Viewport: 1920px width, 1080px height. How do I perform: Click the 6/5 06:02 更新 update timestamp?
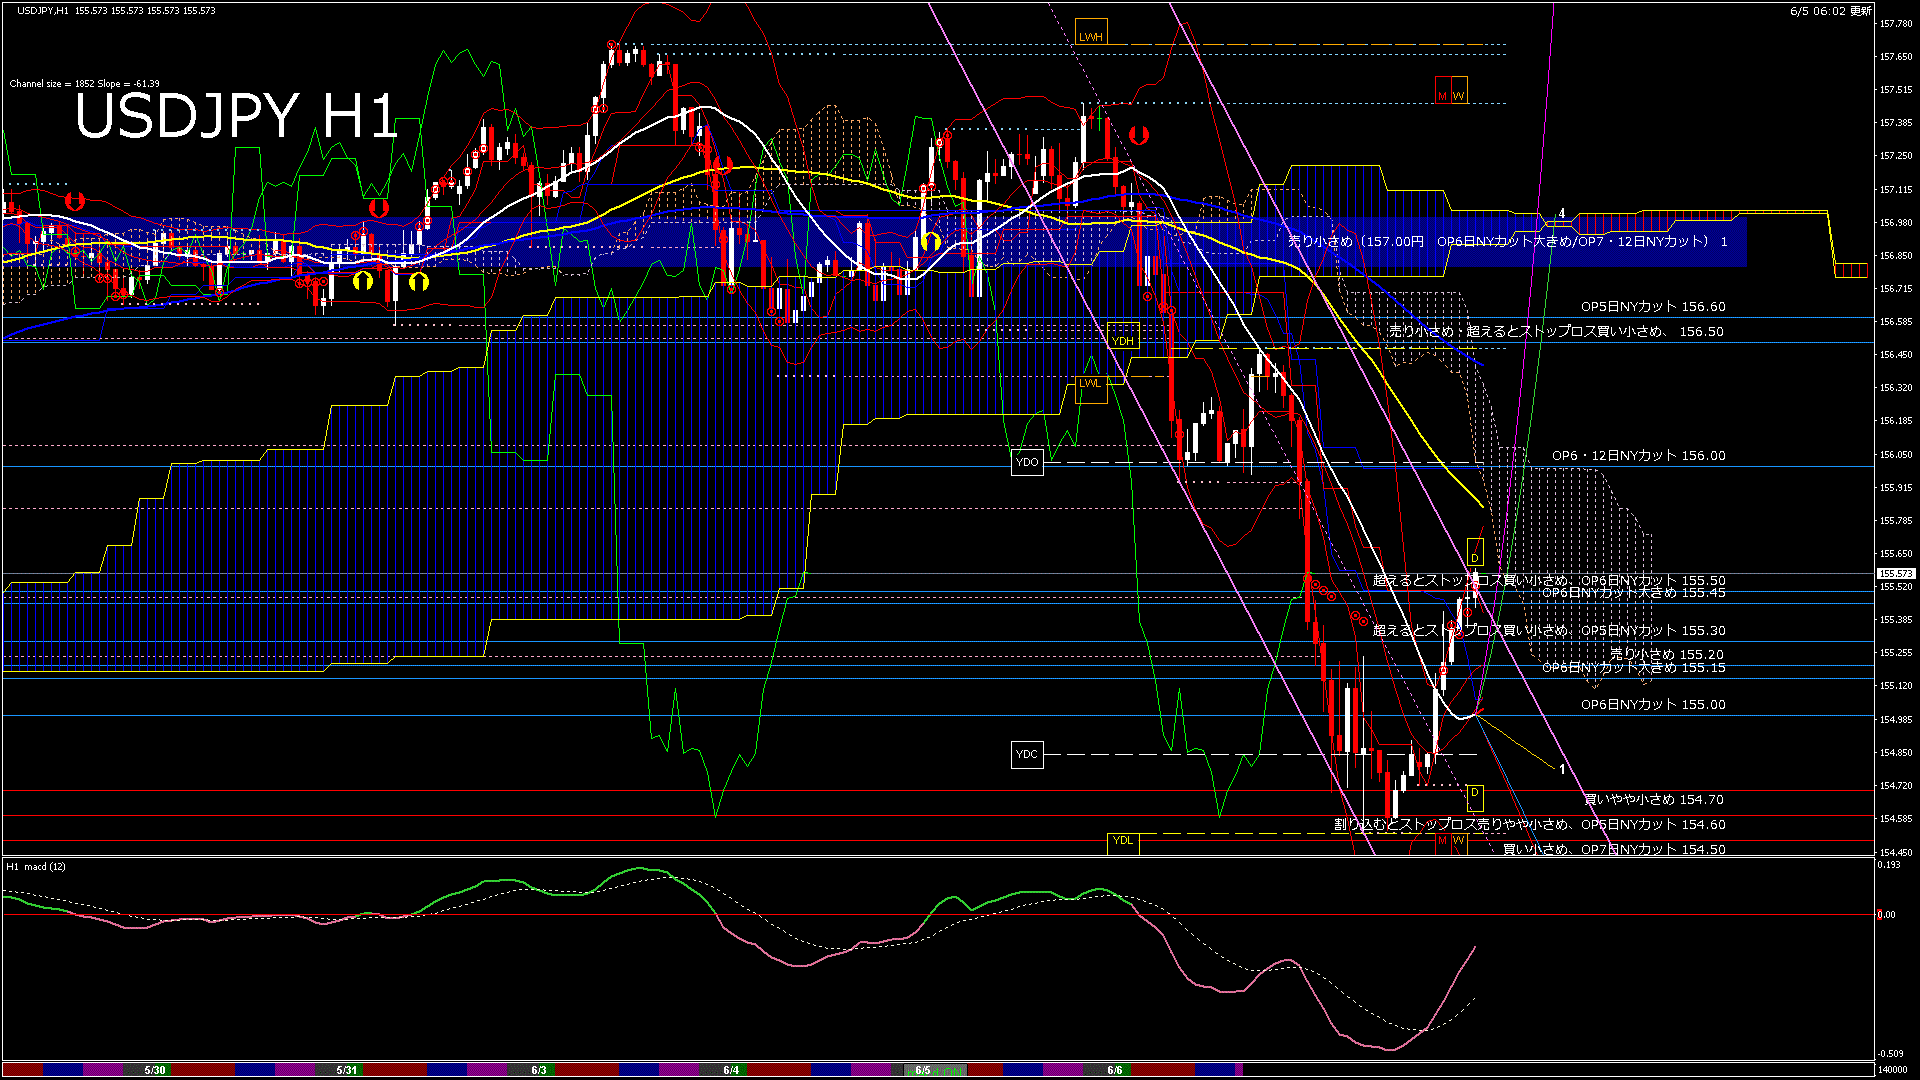click(1830, 11)
